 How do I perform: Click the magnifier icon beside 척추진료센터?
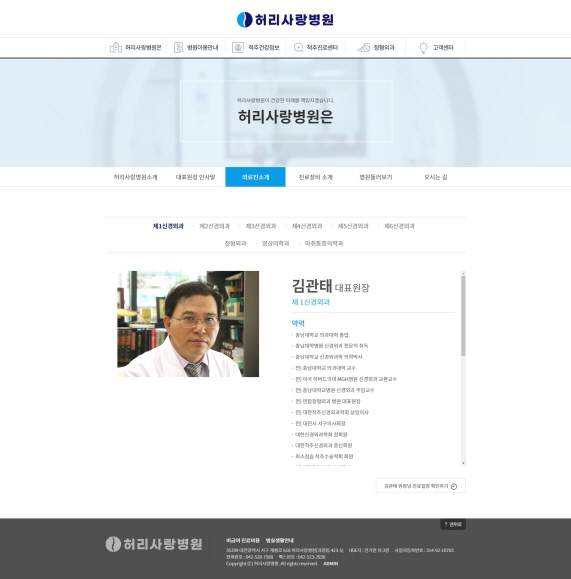pyautogui.click(x=298, y=47)
